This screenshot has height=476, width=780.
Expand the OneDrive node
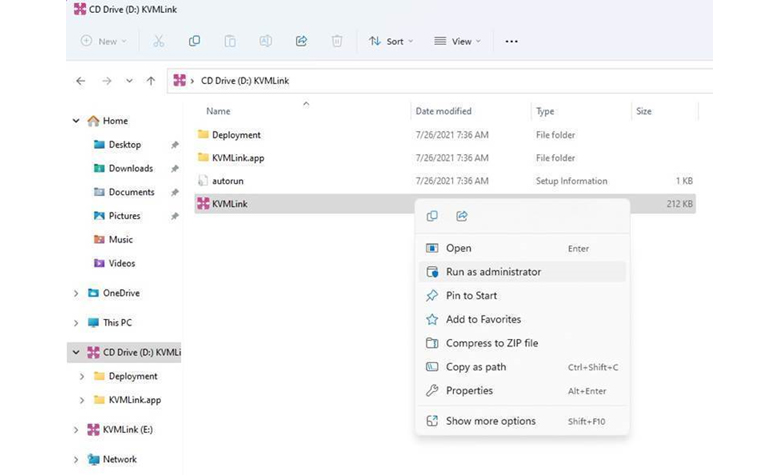(76, 293)
